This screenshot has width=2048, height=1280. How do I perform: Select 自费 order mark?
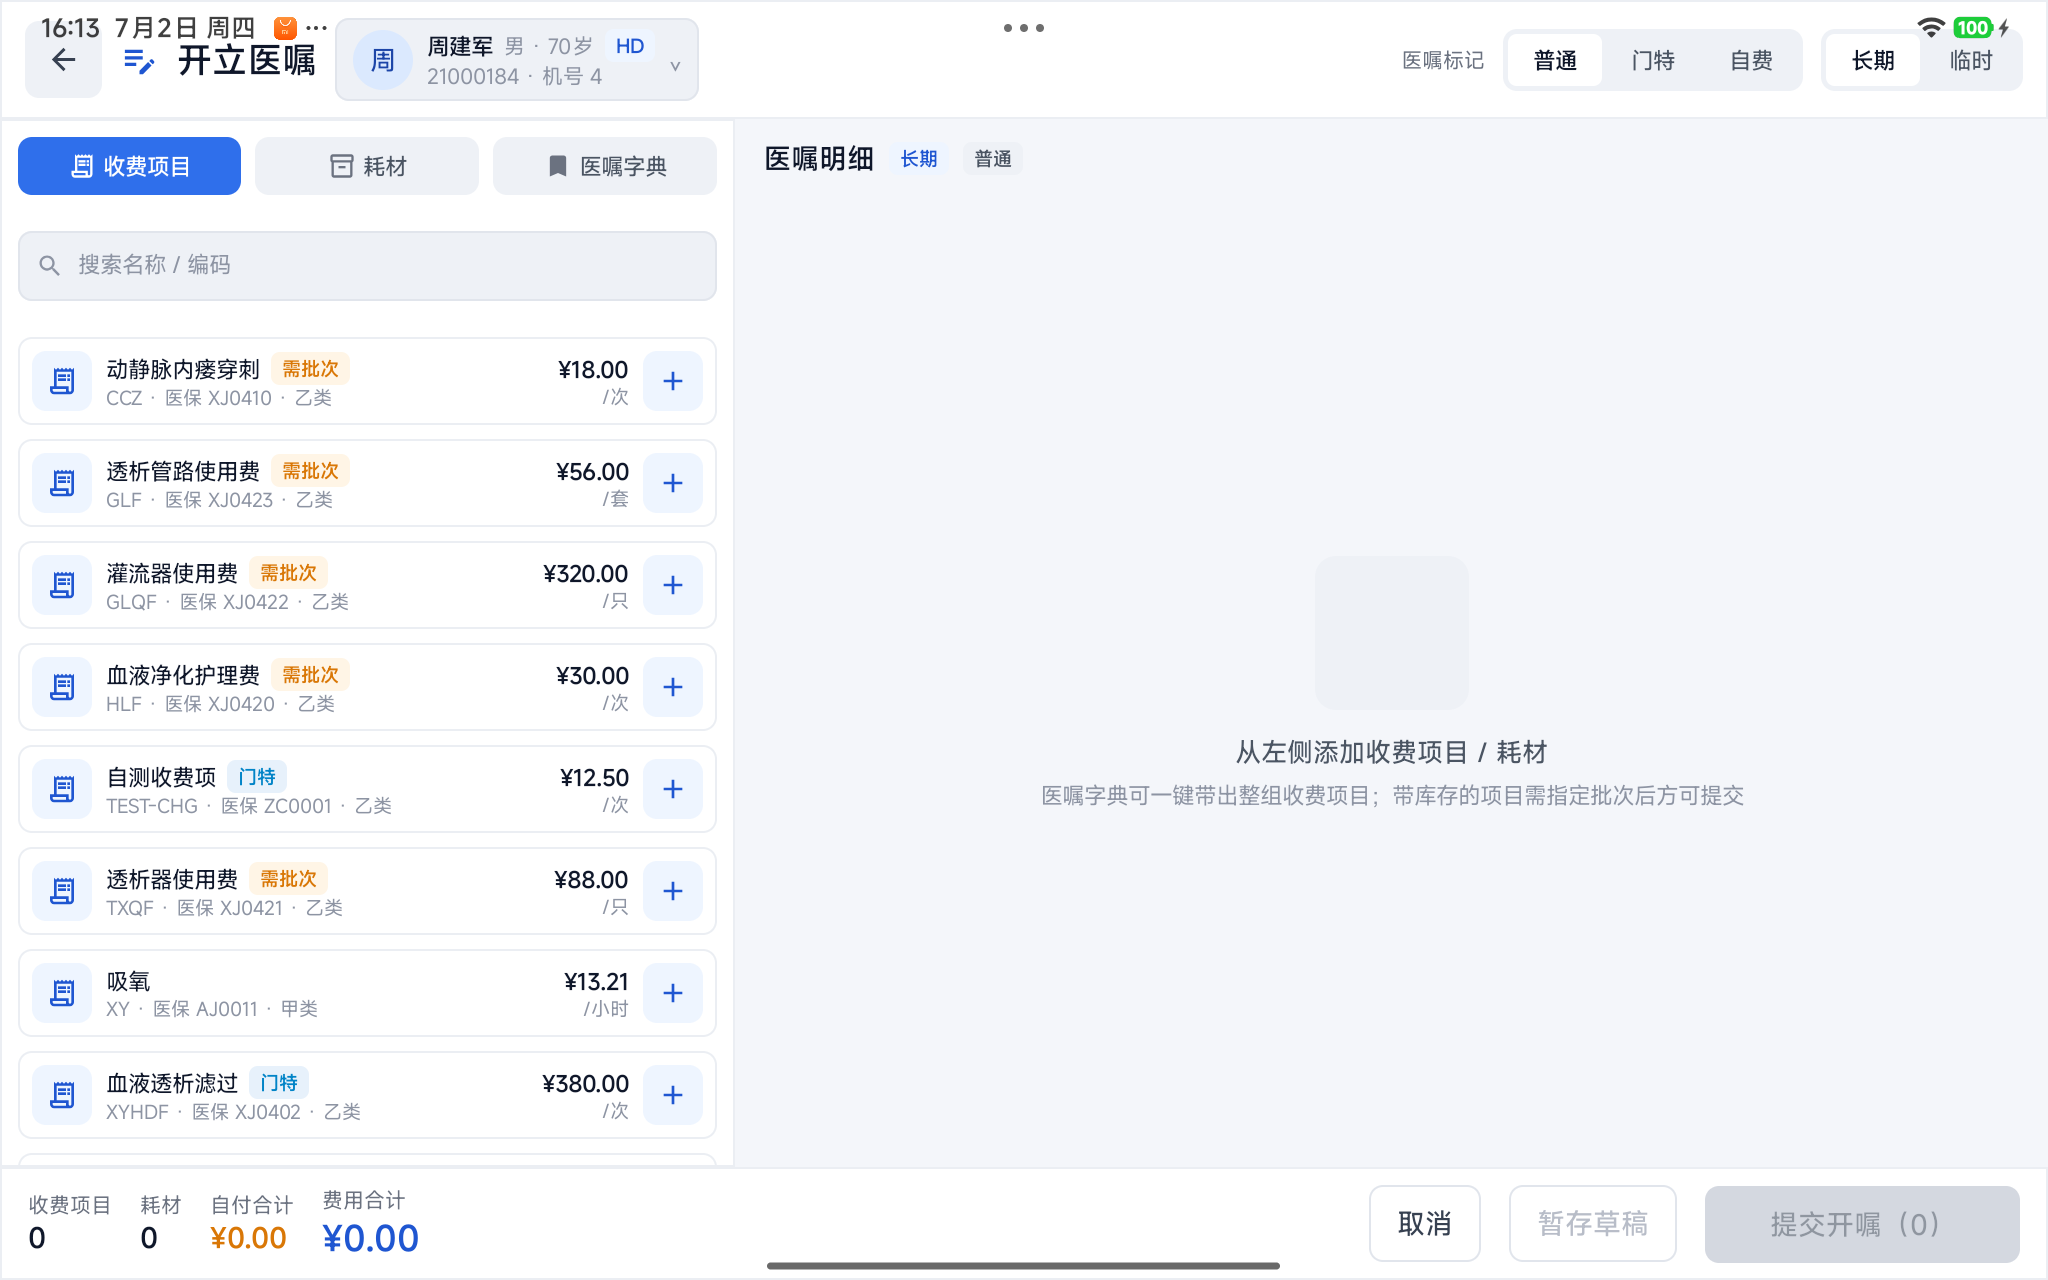point(1751,60)
